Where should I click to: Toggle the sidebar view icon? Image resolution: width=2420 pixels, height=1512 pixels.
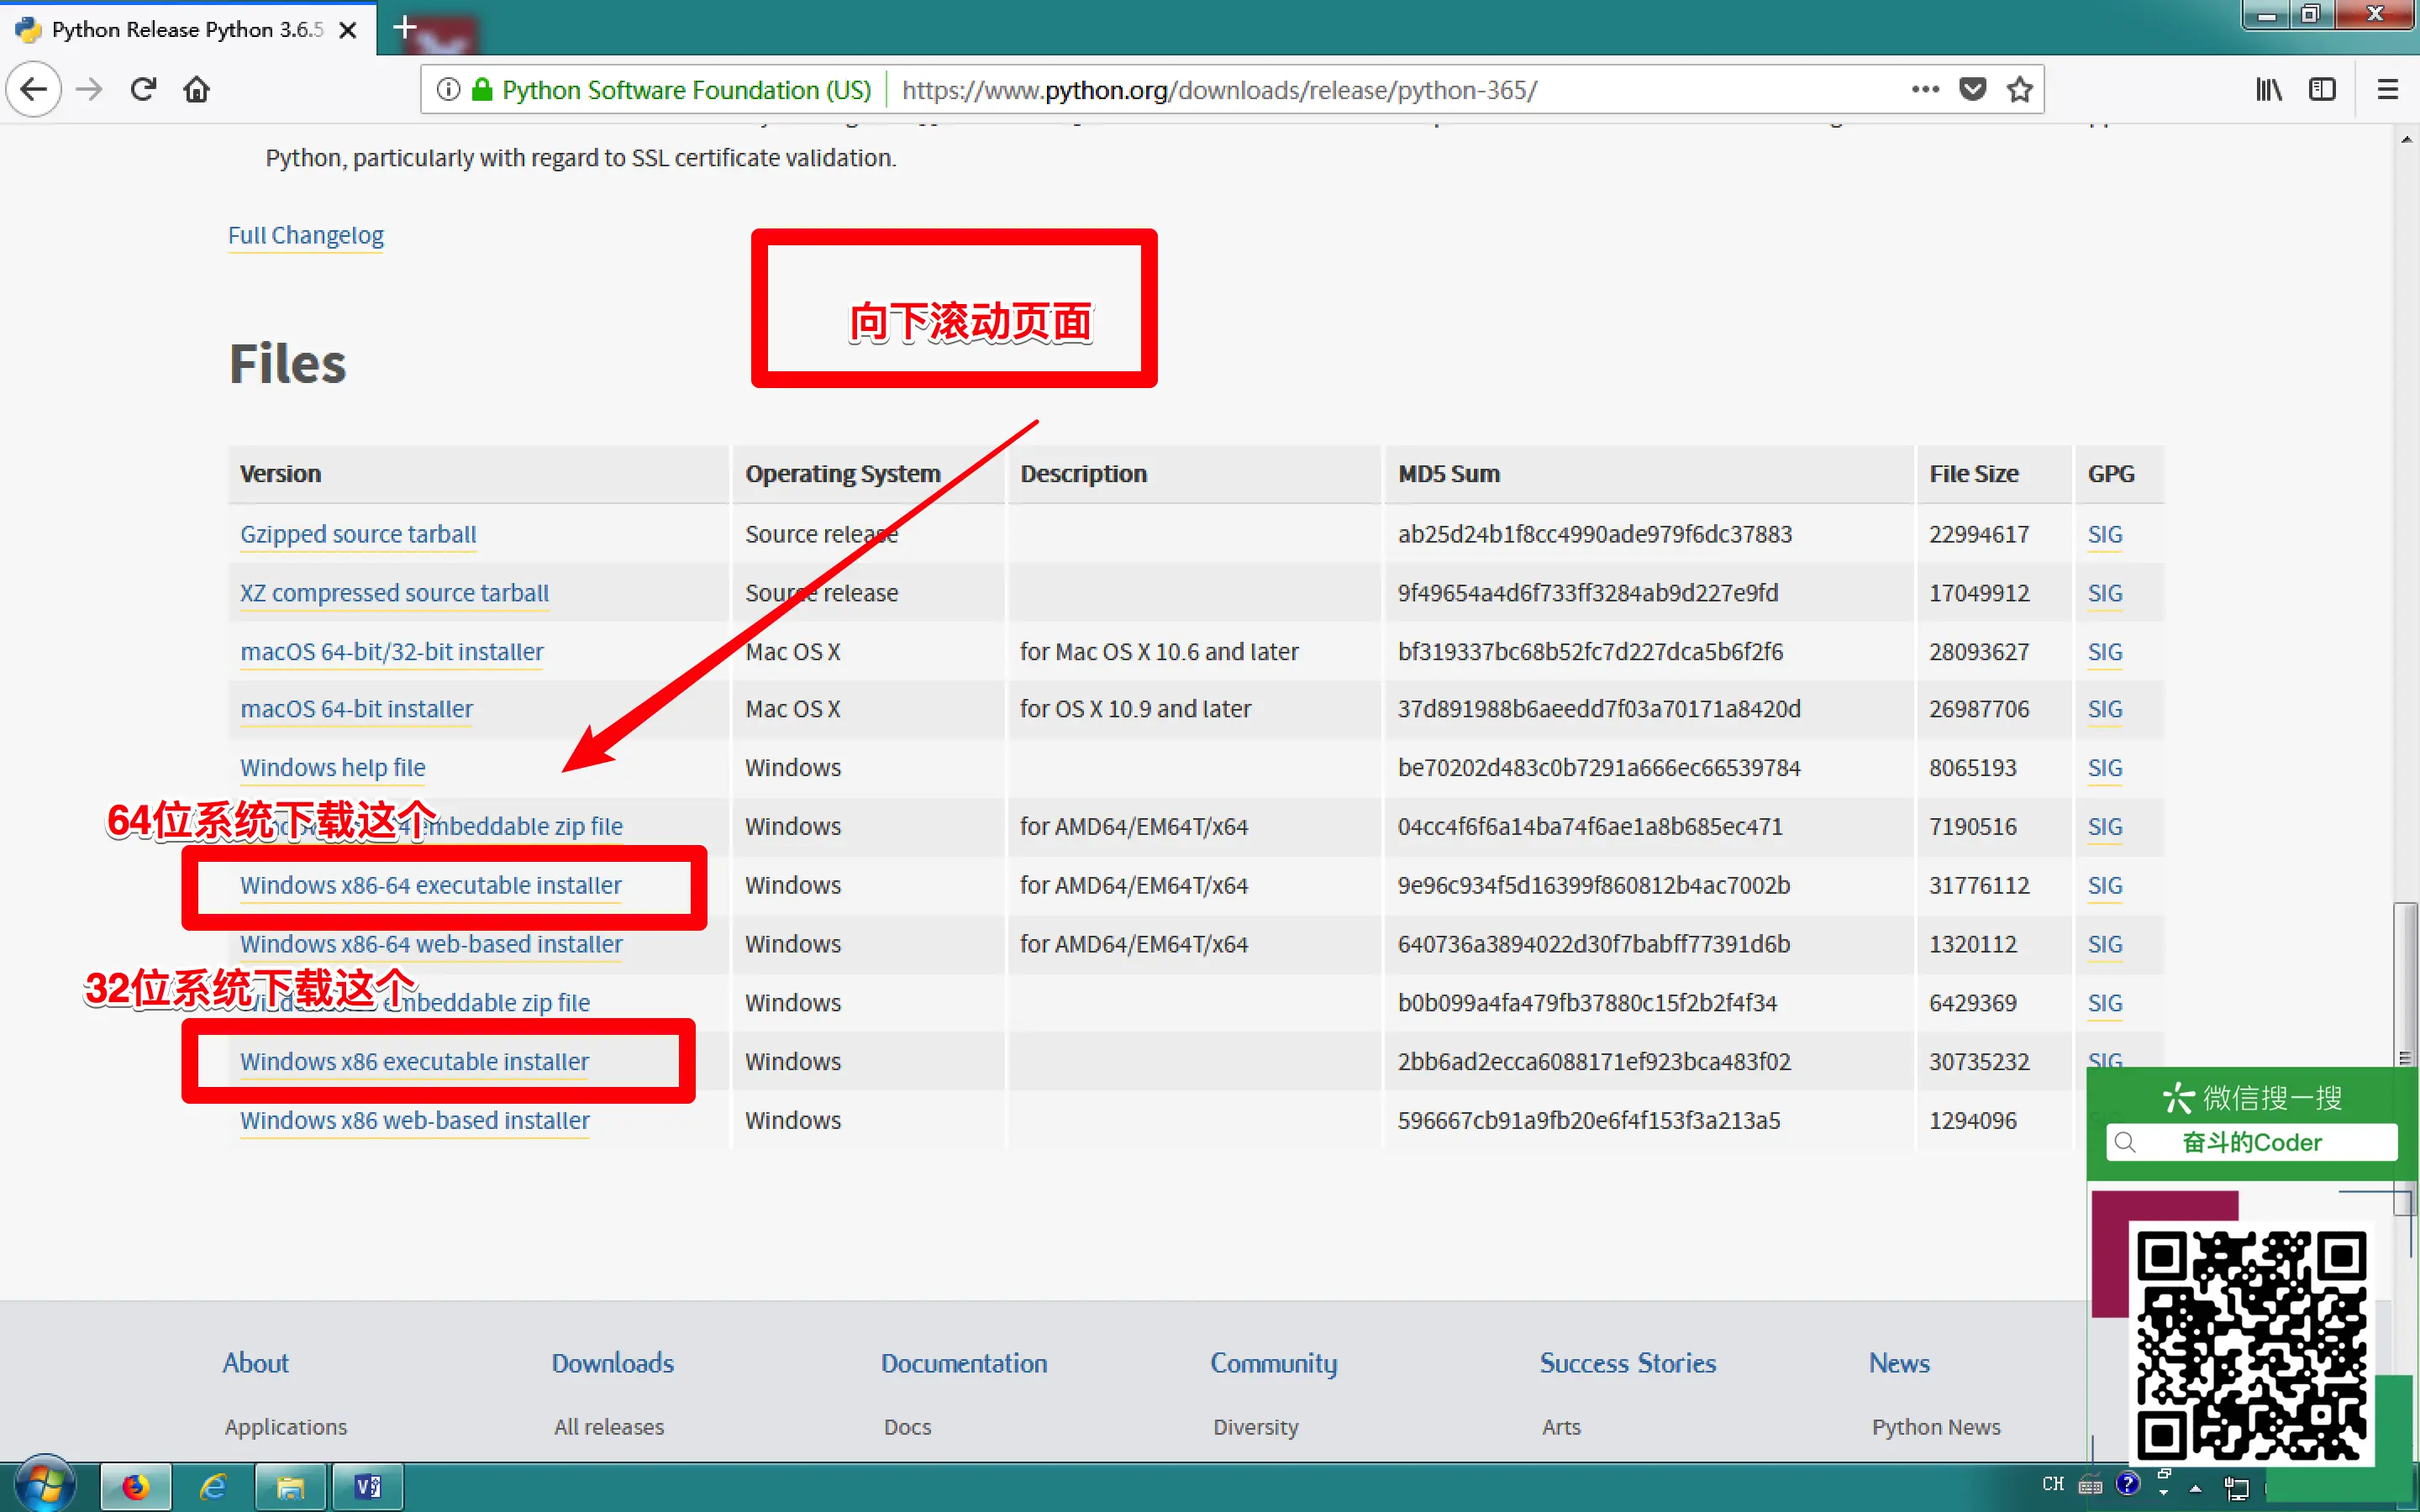[x=2322, y=90]
